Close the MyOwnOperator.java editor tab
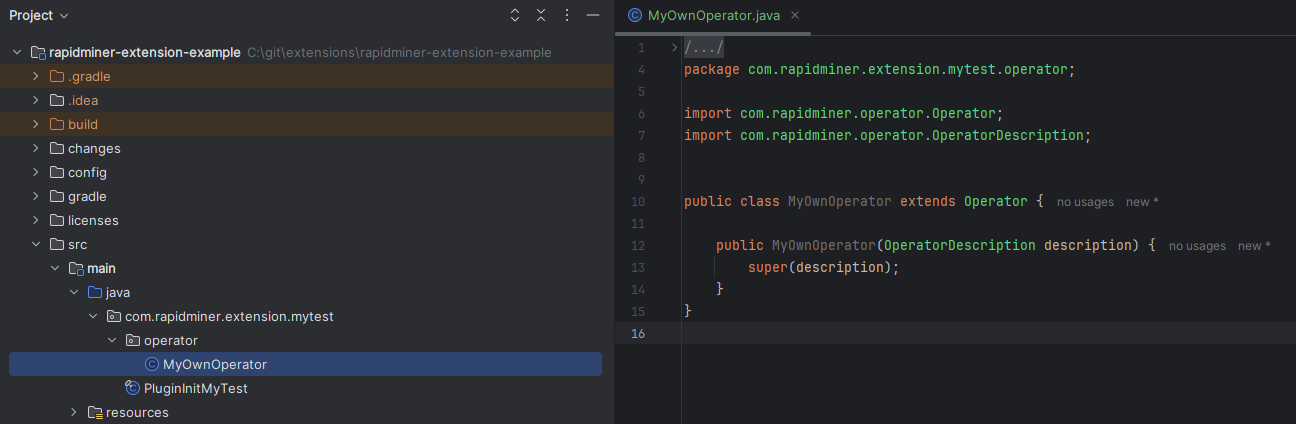The width and height of the screenshot is (1296, 424). 795,16
